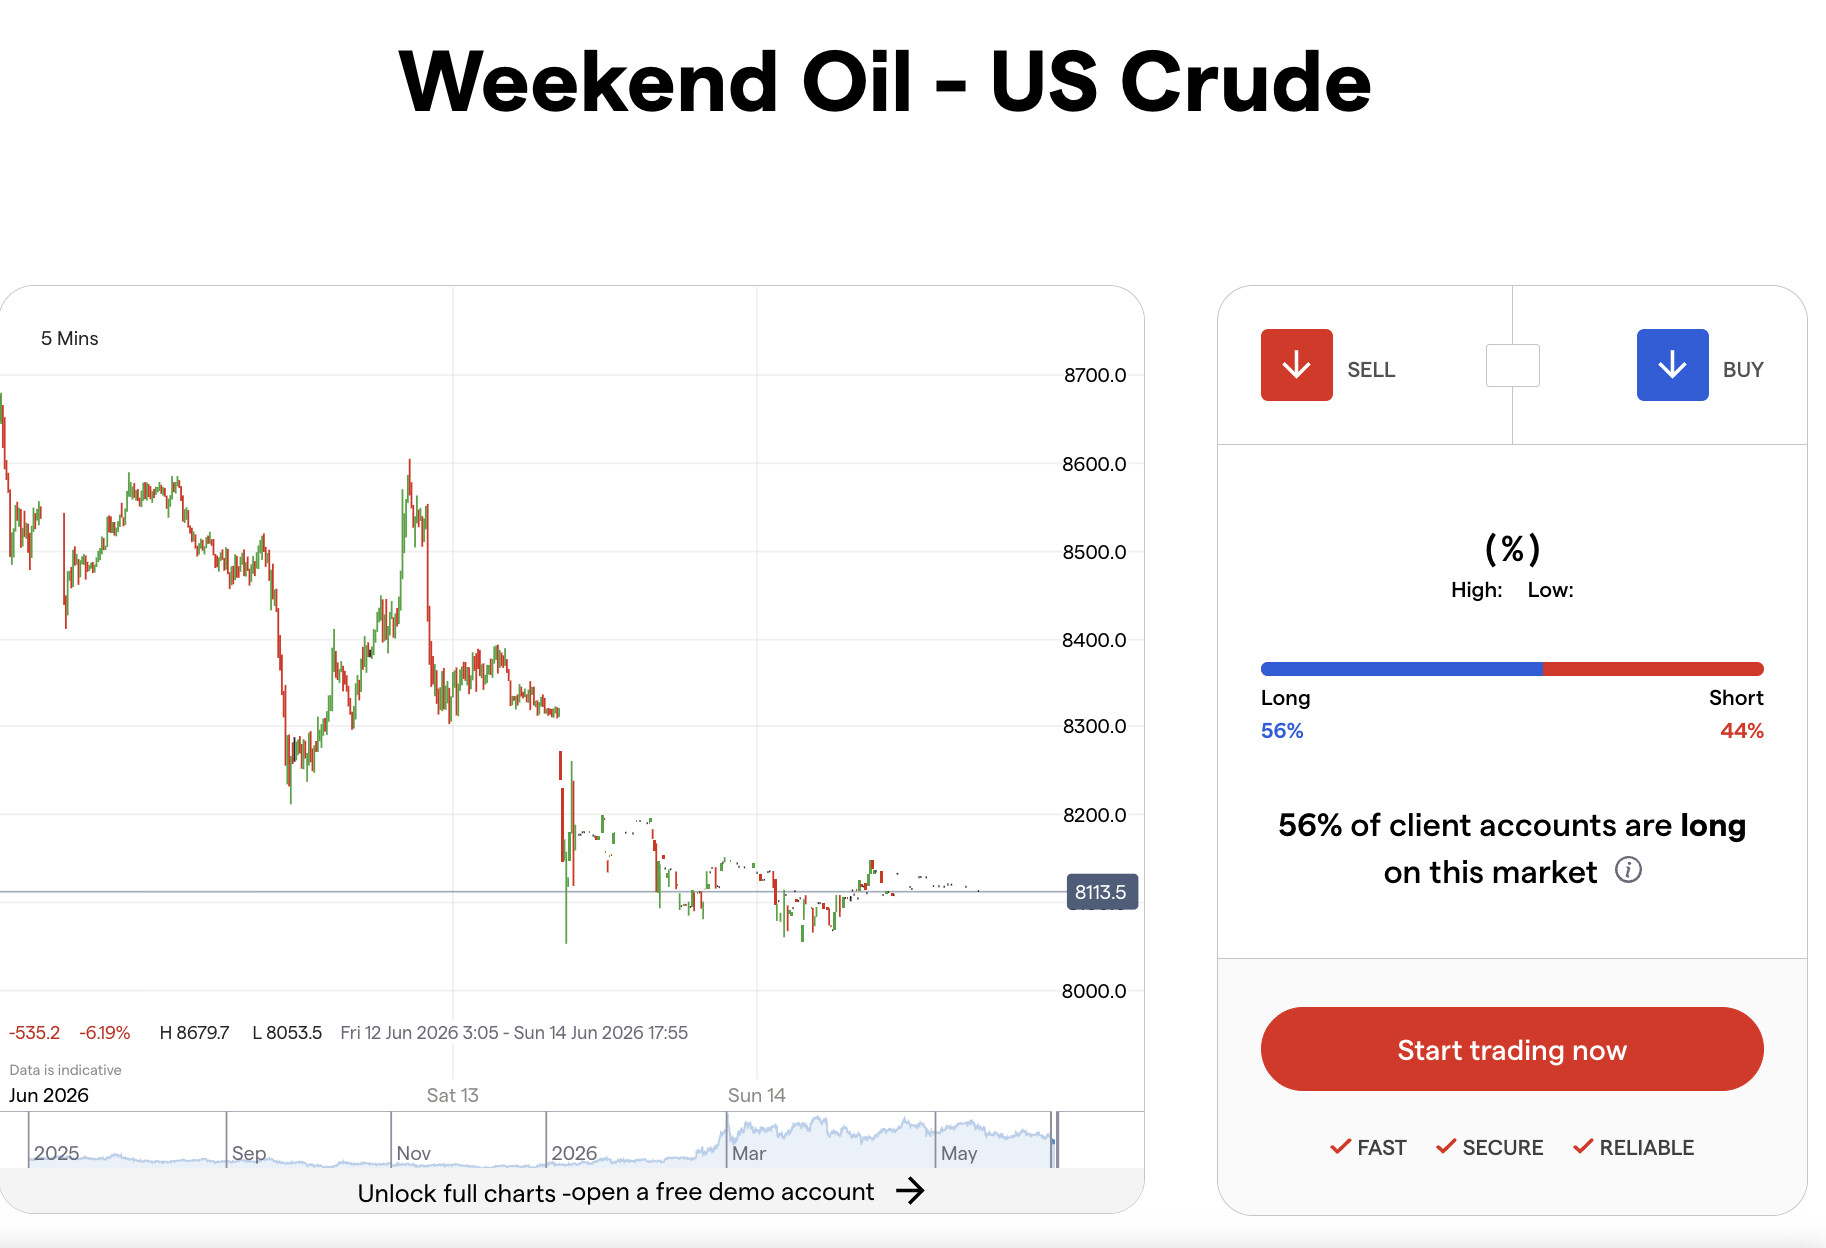
Task: Click the RELIABLE checkmark icon
Action: pos(1583,1146)
